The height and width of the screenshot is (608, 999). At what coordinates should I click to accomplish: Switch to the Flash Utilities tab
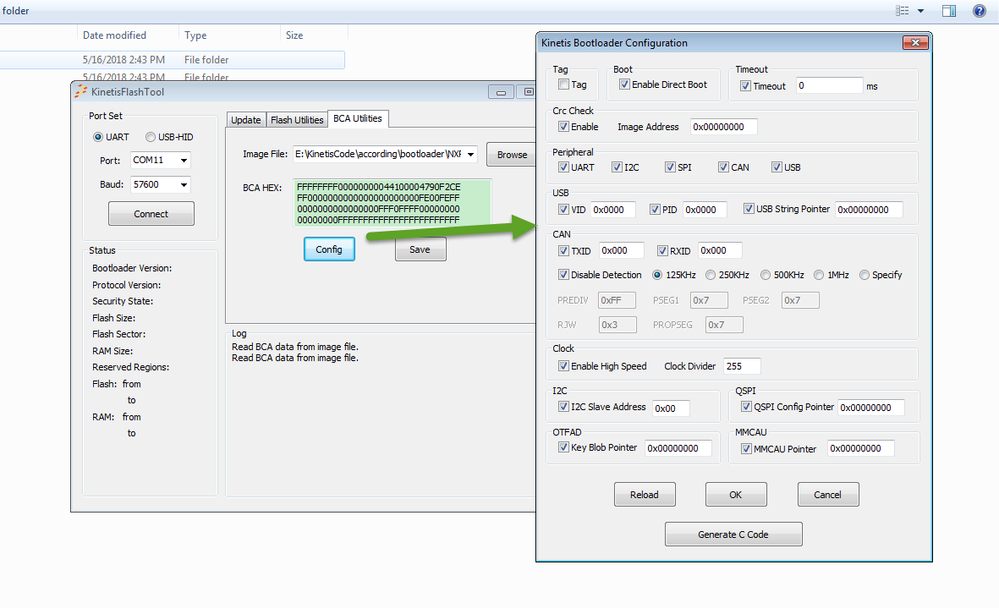pos(297,120)
